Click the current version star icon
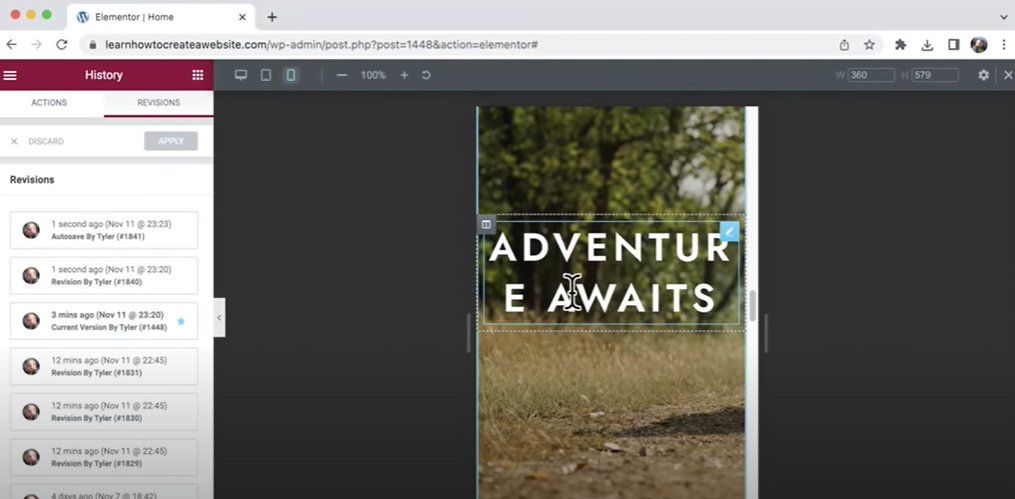 [181, 321]
